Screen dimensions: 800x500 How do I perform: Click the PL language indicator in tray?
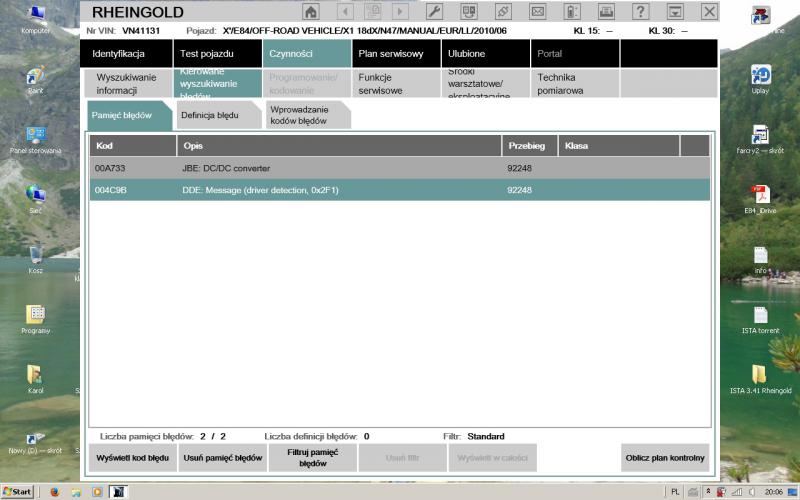click(675, 492)
